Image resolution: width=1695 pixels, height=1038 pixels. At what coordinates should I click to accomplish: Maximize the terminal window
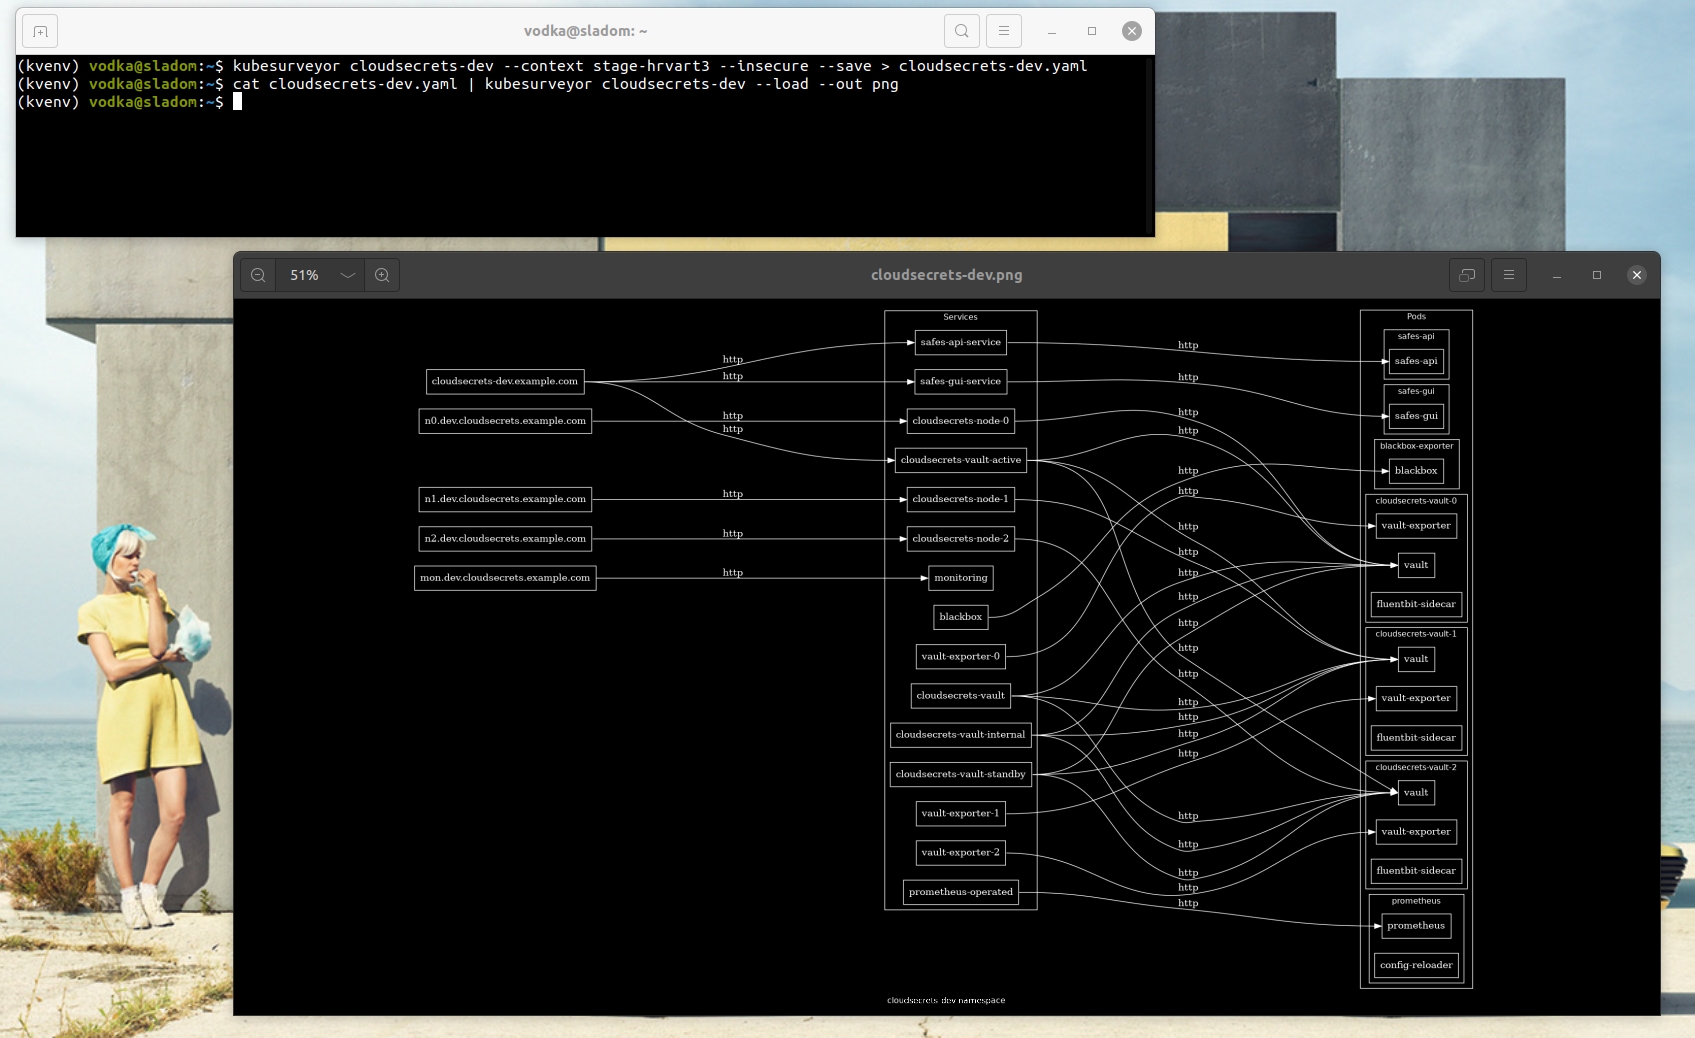(x=1091, y=31)
